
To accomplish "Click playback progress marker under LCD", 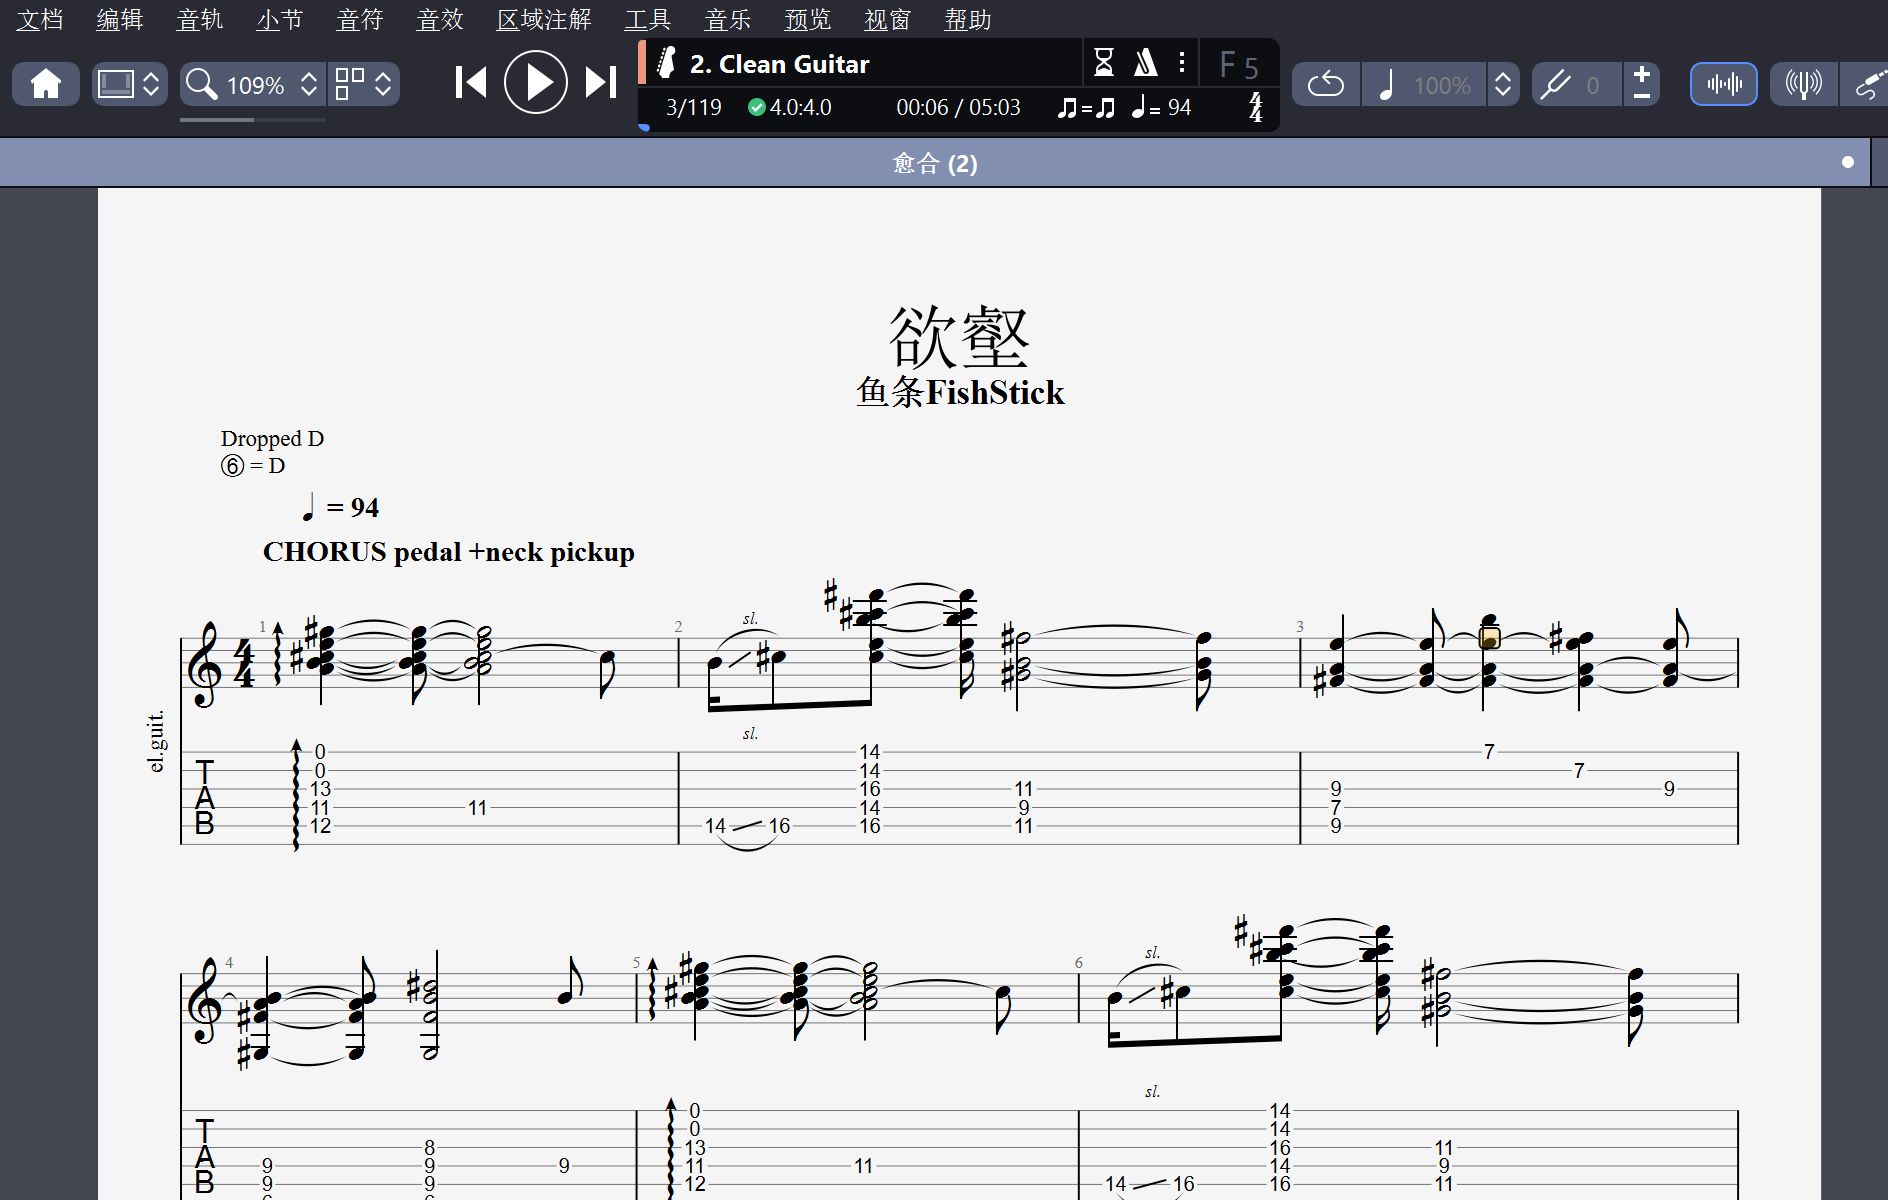I will click(644, 127).
